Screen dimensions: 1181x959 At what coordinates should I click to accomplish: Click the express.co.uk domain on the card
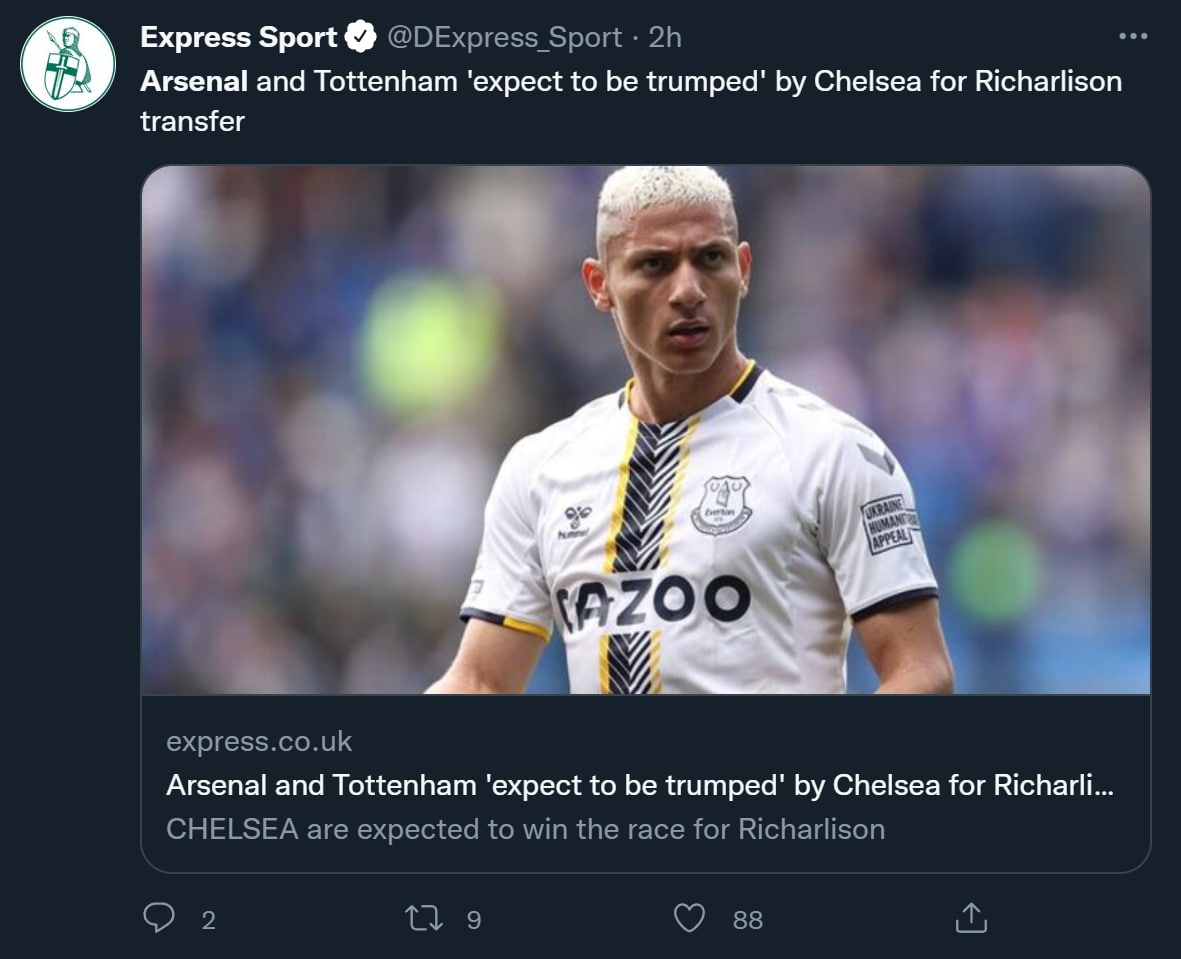click(x=259, y=741)
